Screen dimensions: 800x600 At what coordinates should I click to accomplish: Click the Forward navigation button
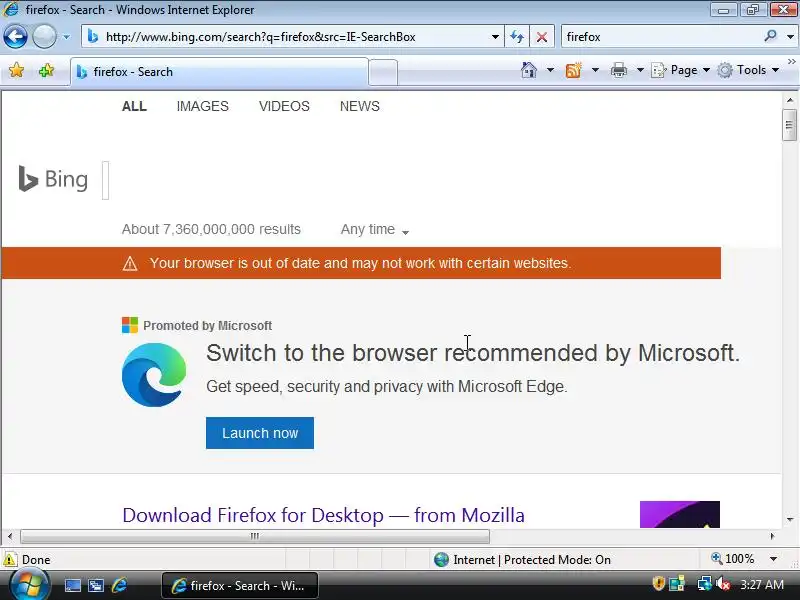coord(44,37)
